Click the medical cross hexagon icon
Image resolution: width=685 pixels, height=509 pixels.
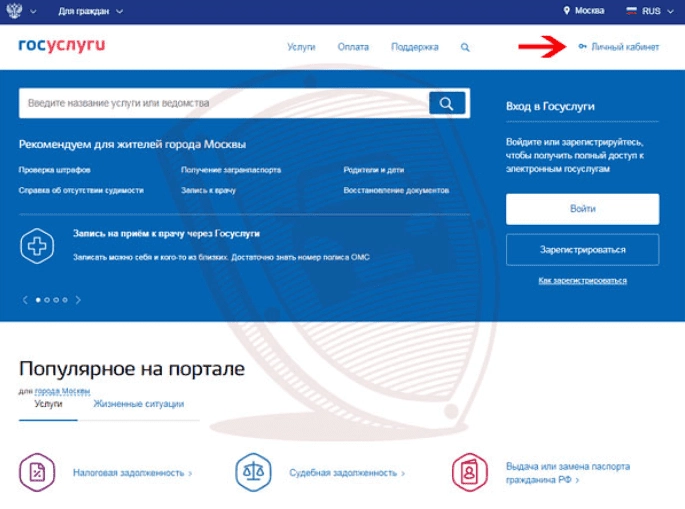click(x=37, y=246)
